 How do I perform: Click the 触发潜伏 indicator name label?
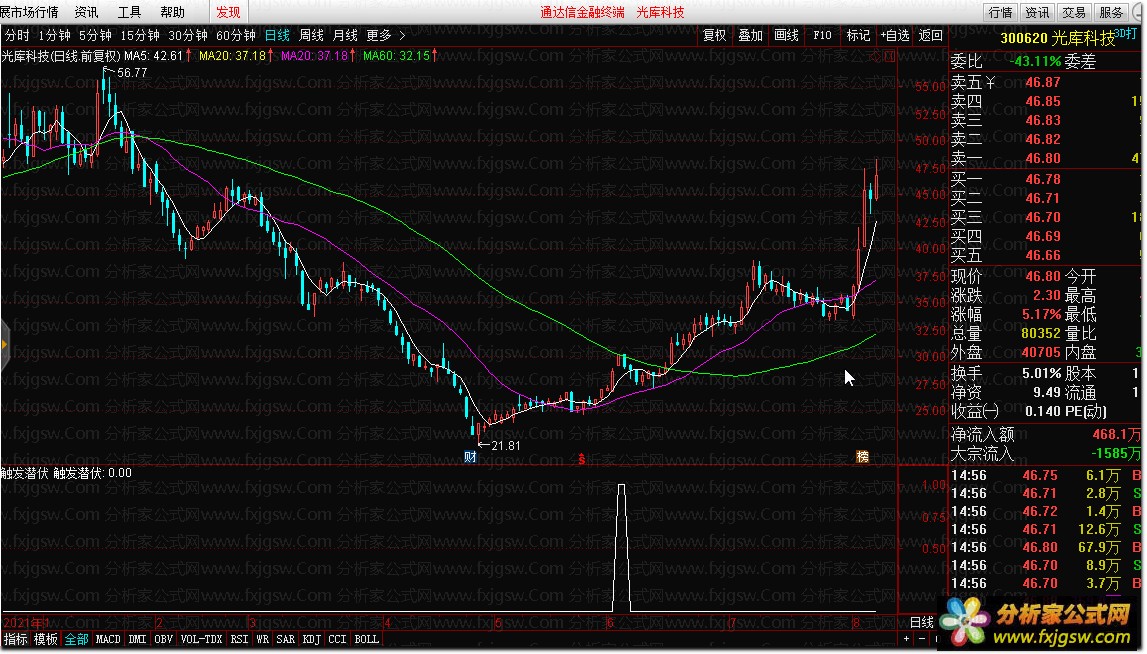(25, 473)
